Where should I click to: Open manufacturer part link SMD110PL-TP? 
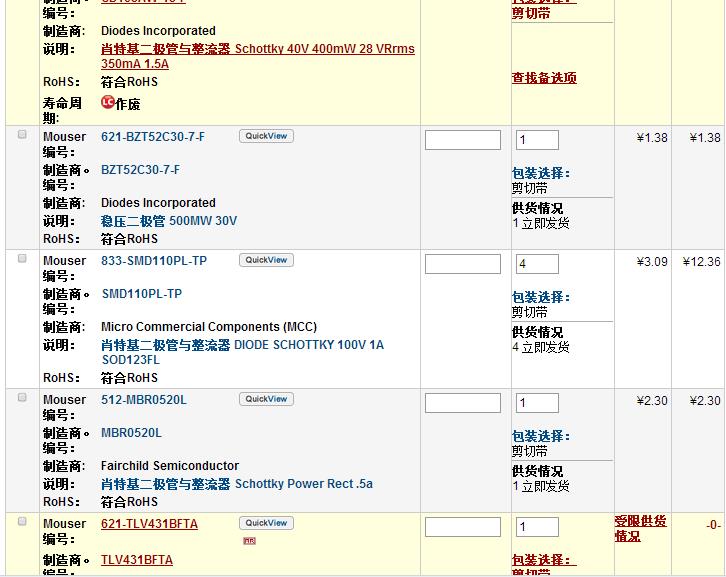142,294
